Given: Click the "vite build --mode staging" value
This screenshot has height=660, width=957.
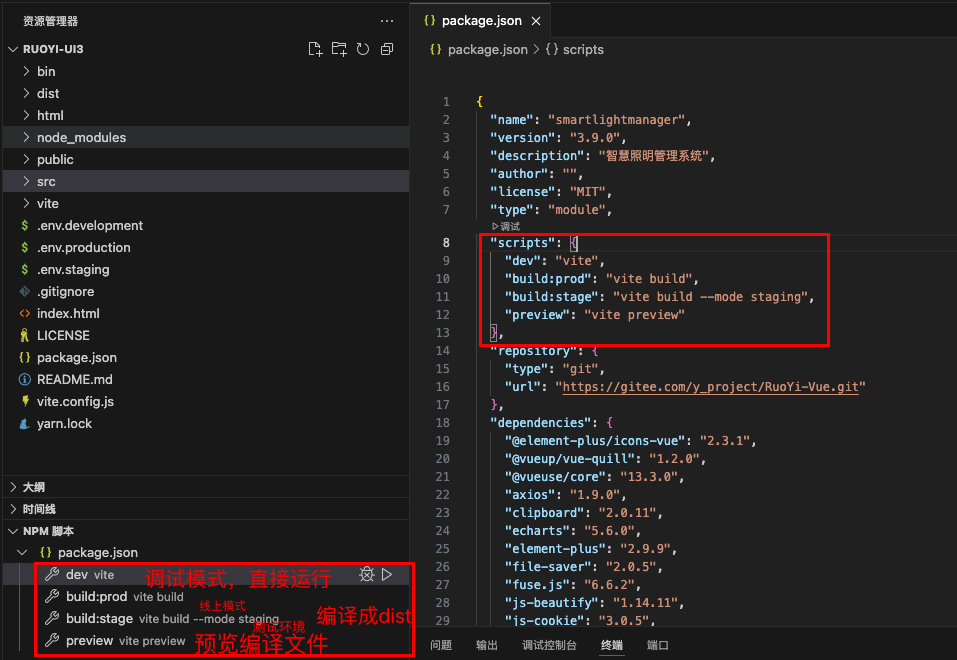Looking at the screenshot, I should pos(710,297).
